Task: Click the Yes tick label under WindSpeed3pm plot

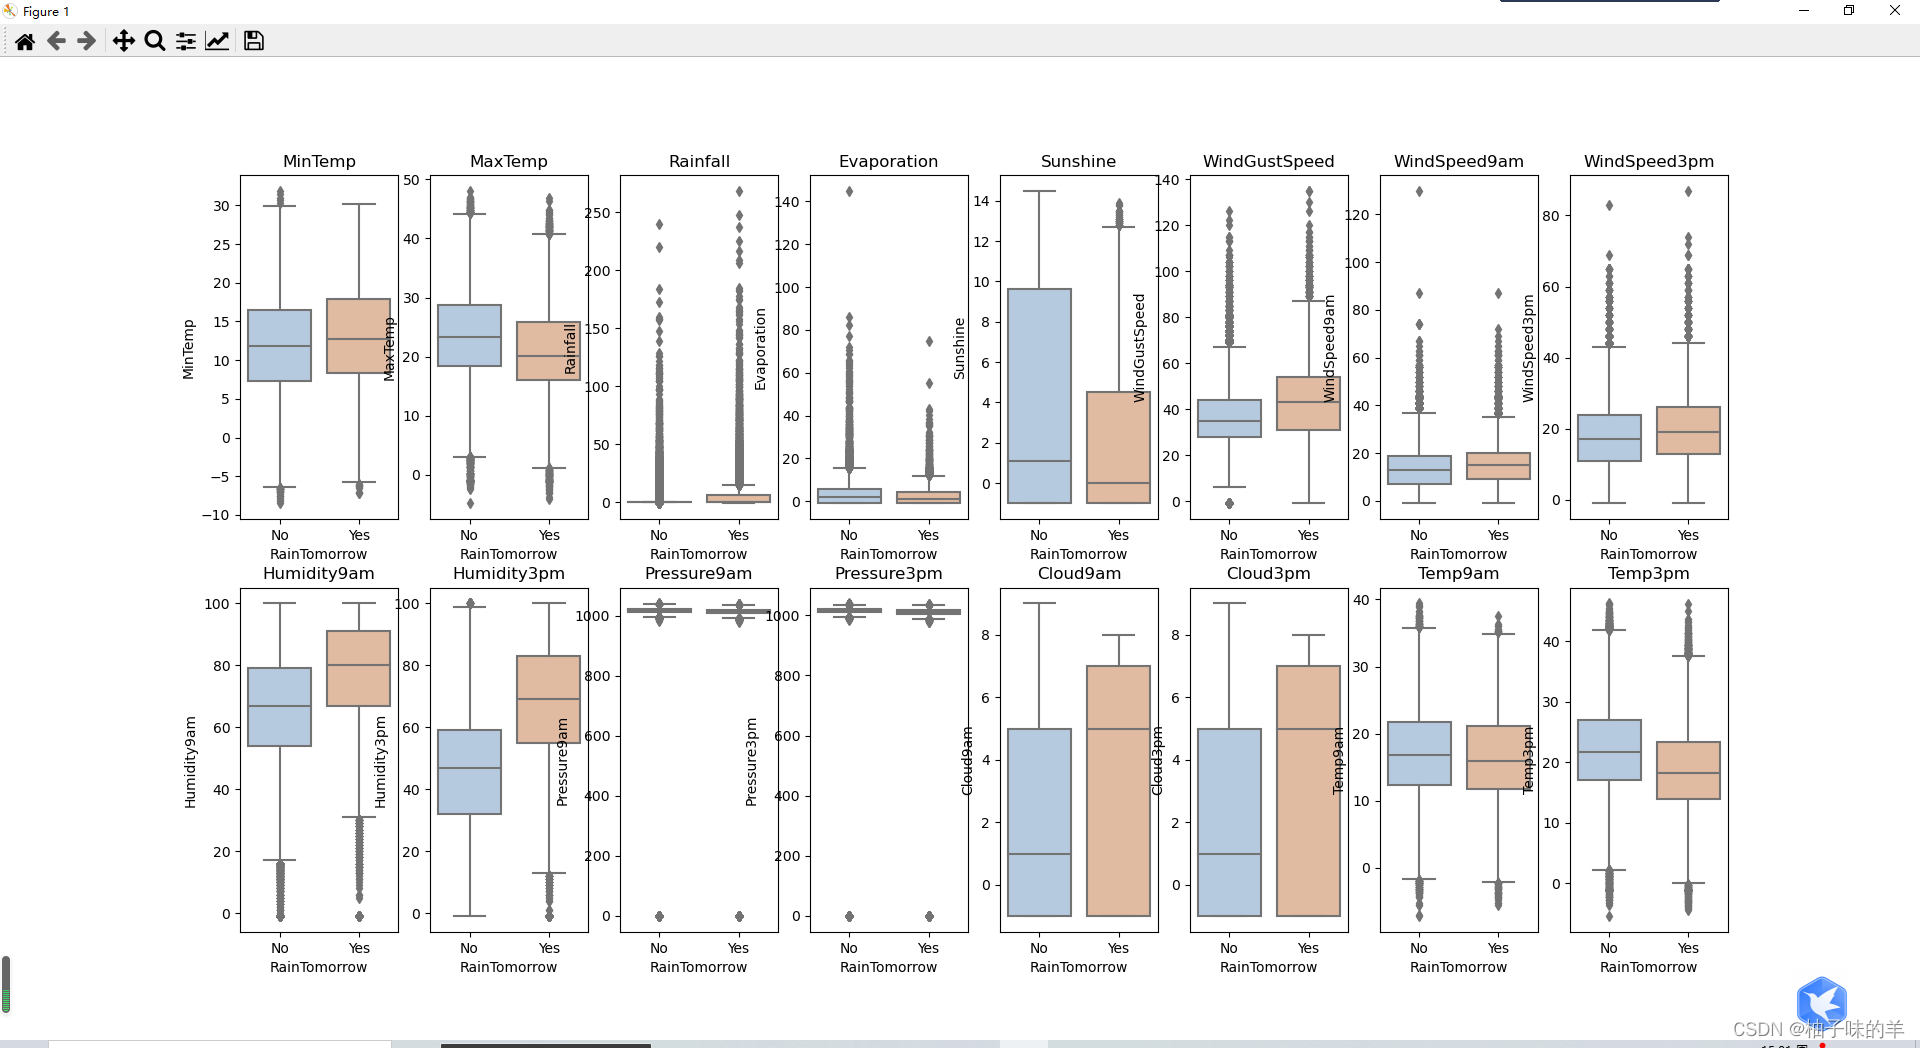Action: pos(1688,535)
